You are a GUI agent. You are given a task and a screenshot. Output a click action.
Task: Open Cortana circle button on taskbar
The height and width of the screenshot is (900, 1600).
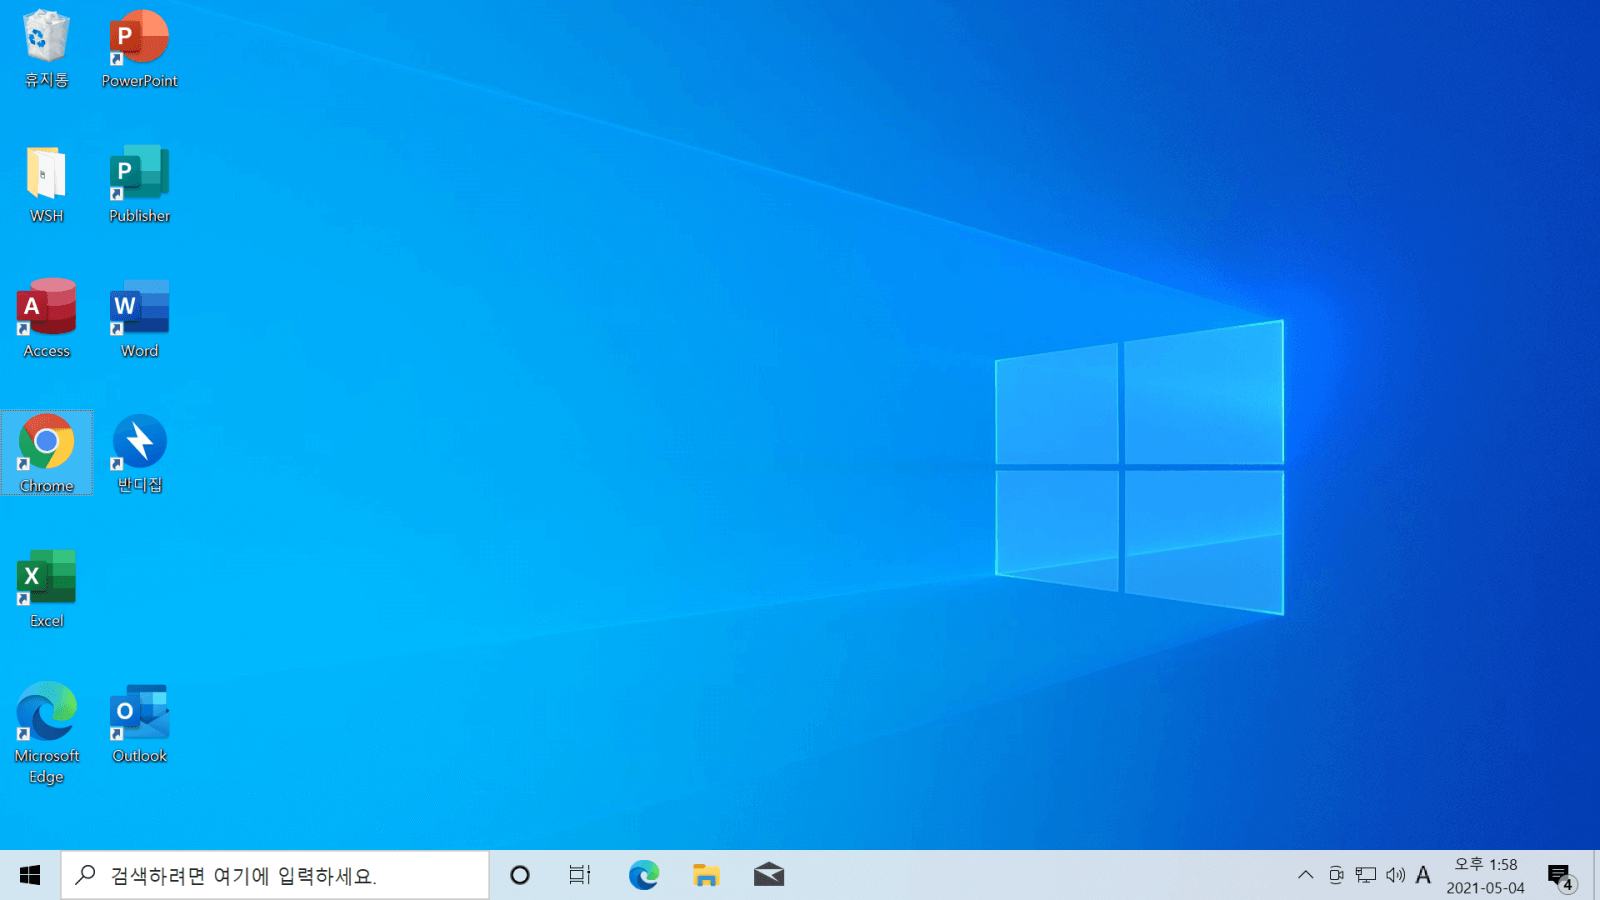[x=520, y=875]
